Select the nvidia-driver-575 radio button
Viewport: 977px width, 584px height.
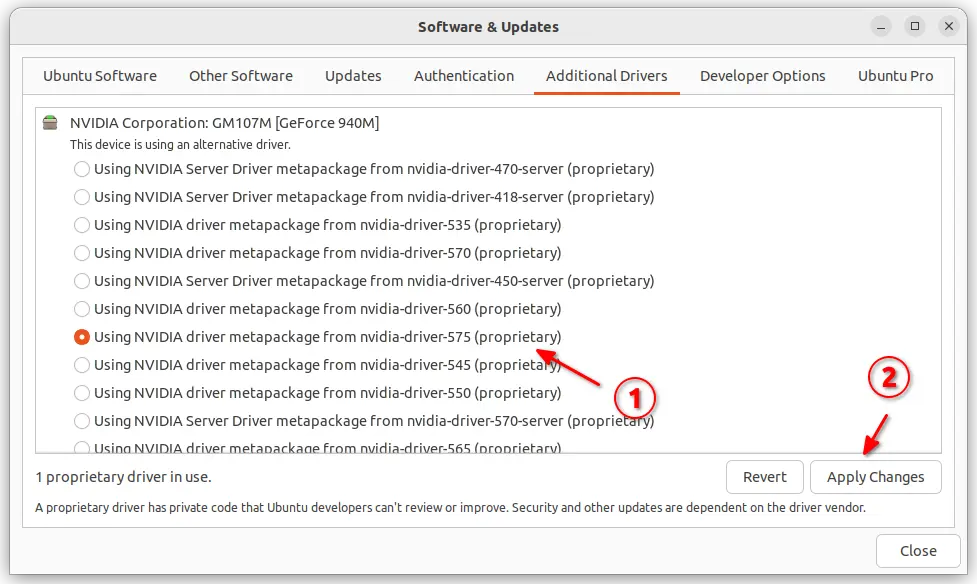(82, 337)
